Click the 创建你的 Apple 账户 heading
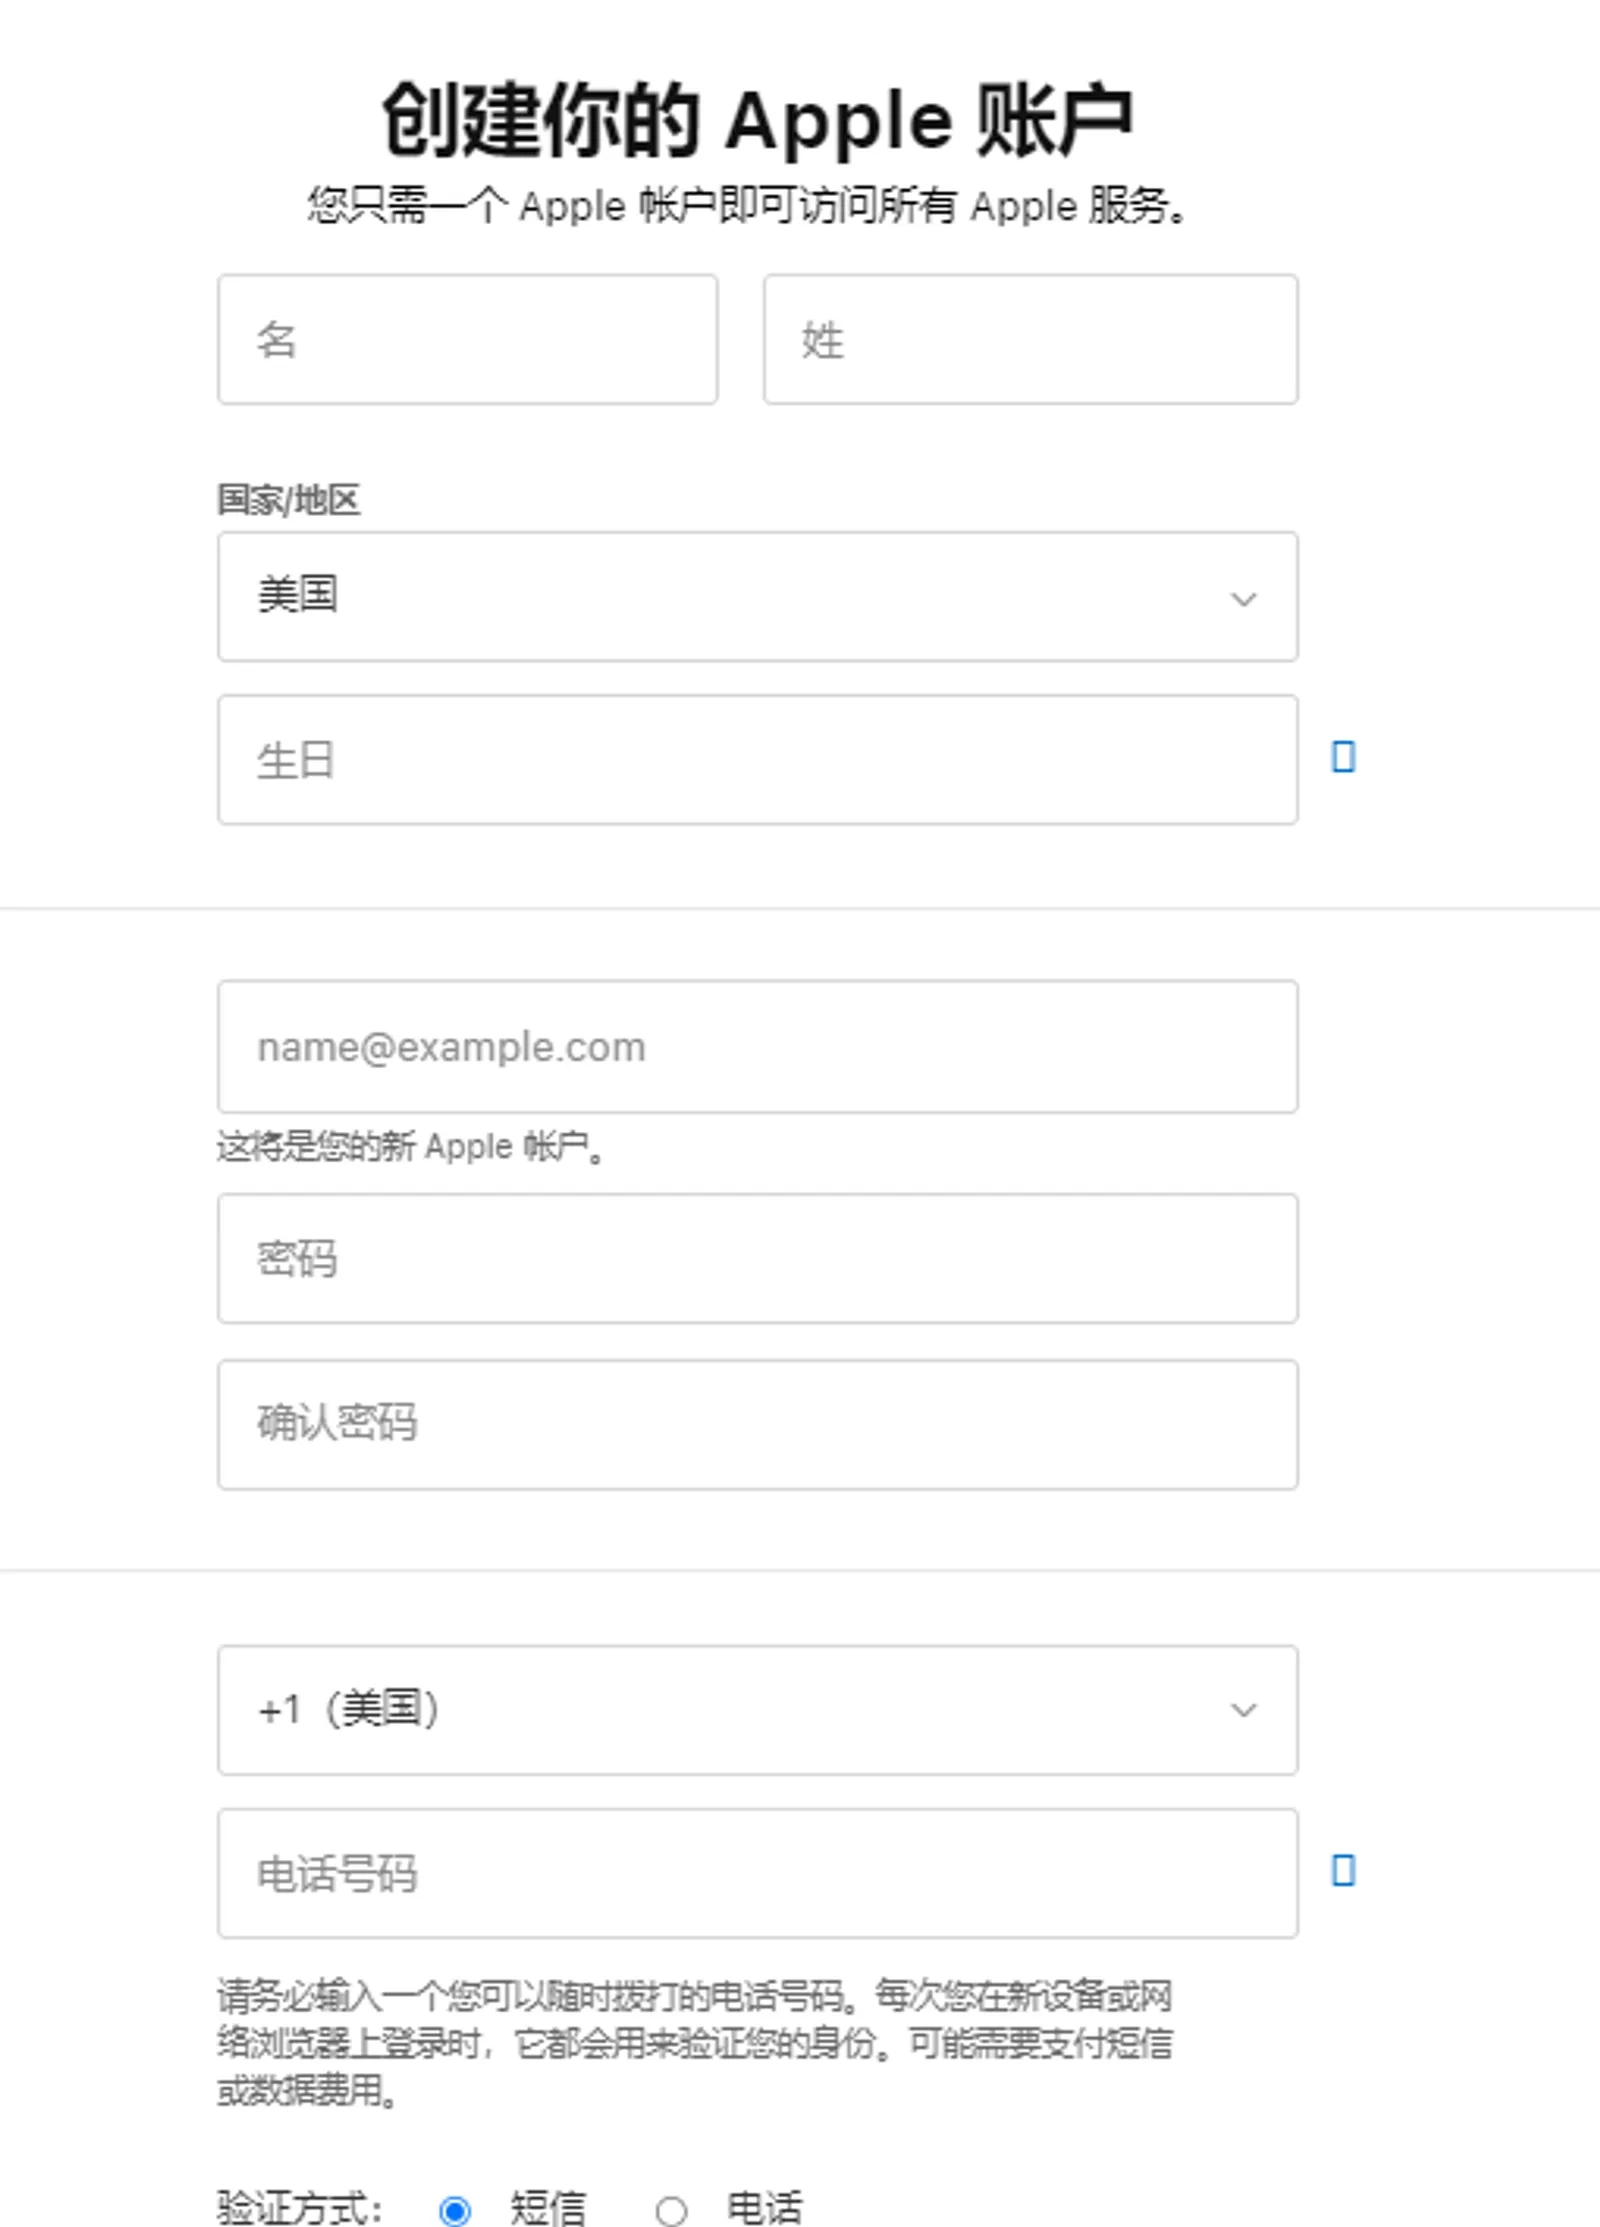The width and height of the screenshot is (1600, 2227). click(x=757, y=120)
